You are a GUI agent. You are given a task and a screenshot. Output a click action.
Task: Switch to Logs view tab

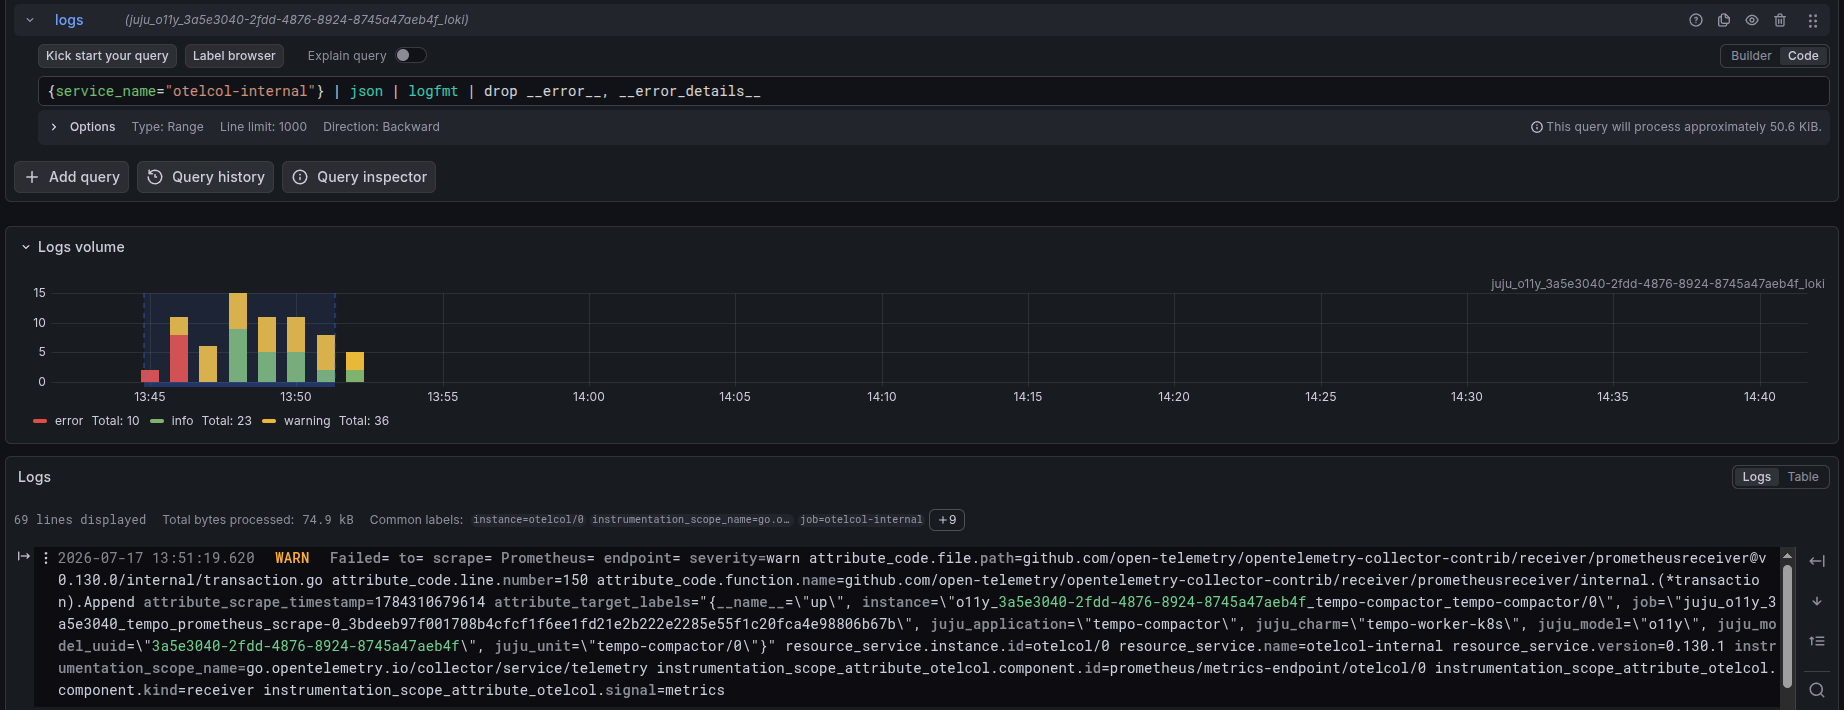tap(1756, 477)
